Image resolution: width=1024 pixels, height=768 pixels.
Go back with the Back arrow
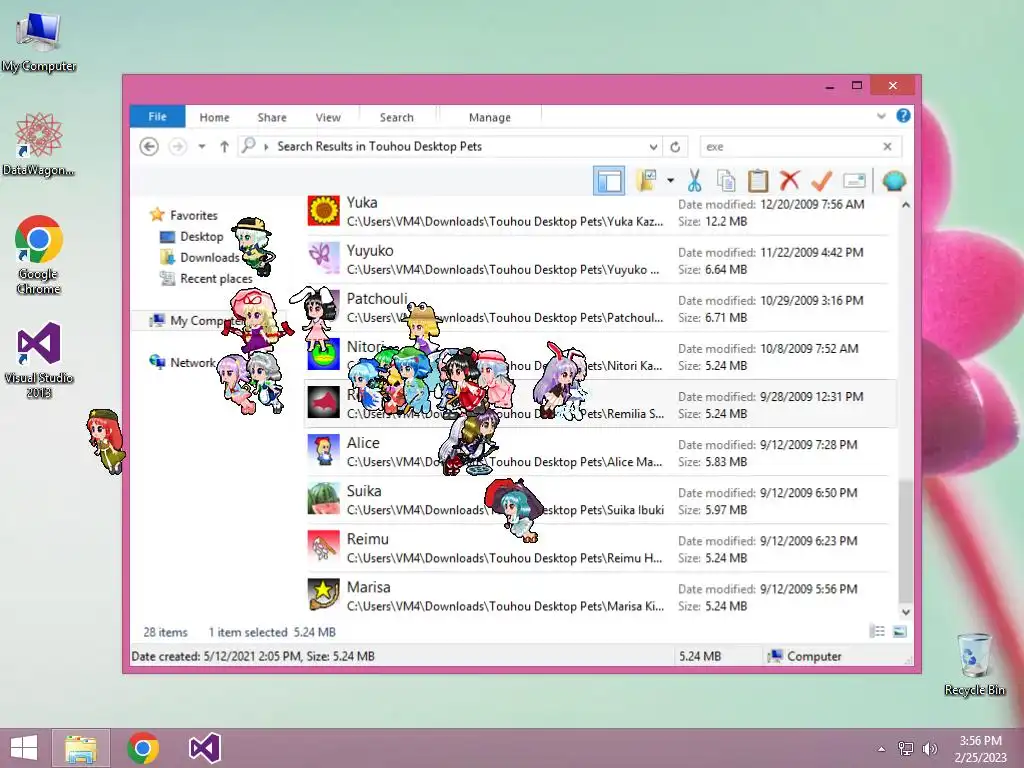pos(149,146)
